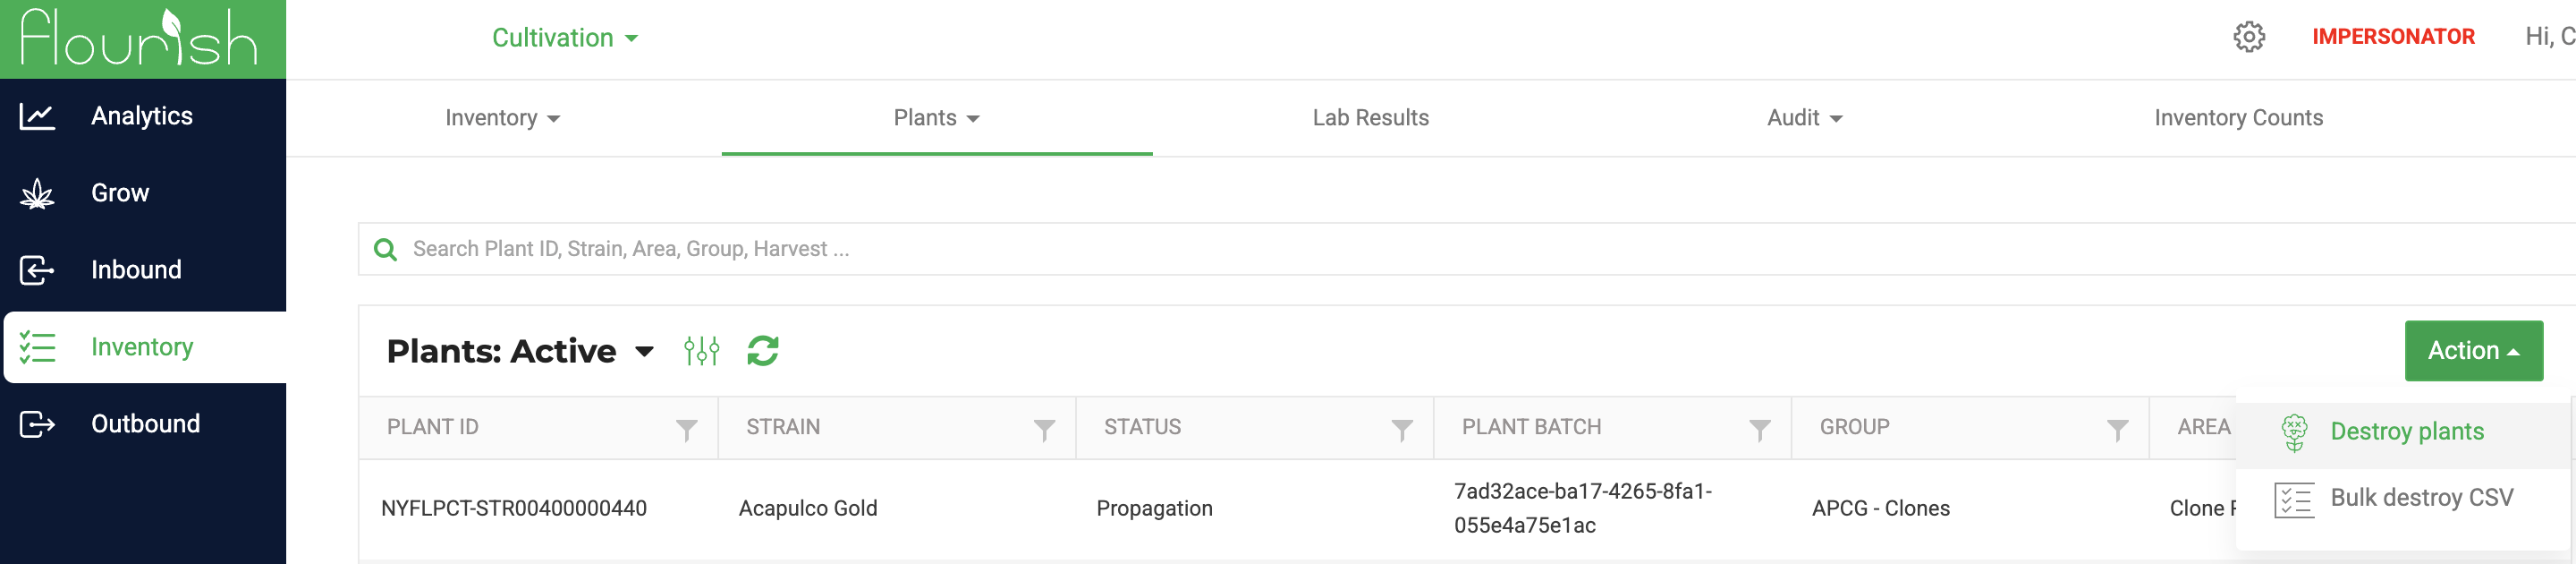Expand the Audit tab menu
The height and width of the screenshot is (564, 2576).
tap(1805, 118)
